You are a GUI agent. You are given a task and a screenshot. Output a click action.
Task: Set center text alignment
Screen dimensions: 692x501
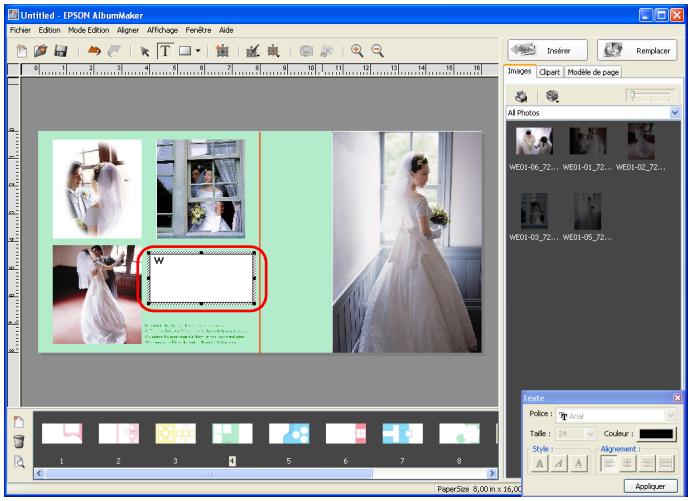coord(628,463)
